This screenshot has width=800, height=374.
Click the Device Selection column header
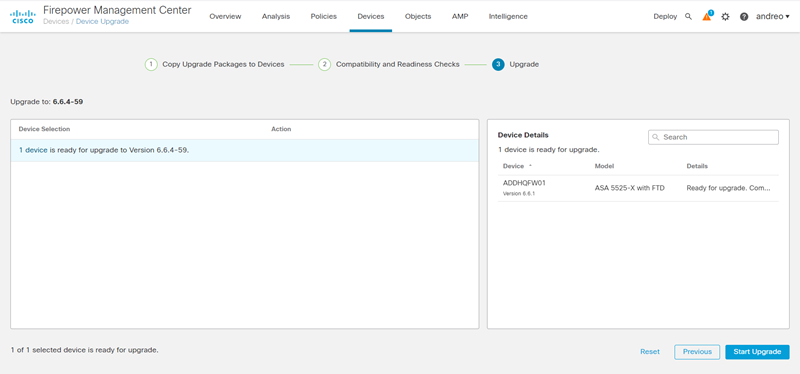click(x=44, y=129)
